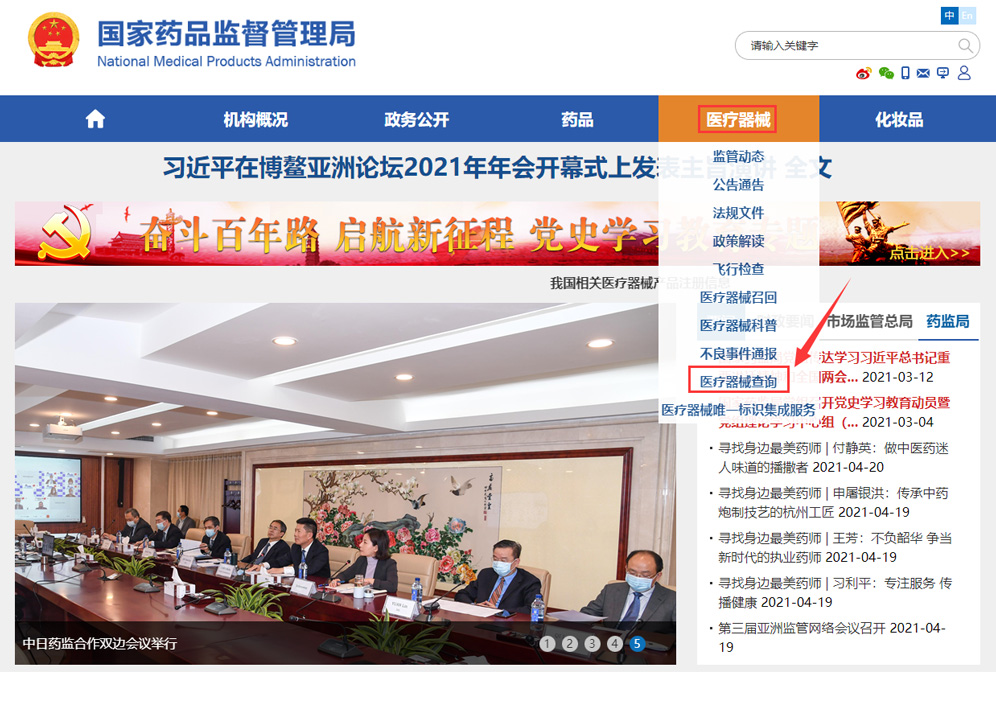
Task: Switch language to En
Action: point(967,15)
